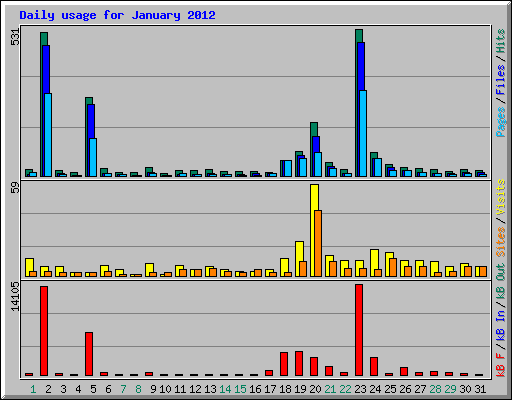Click the chart title 'Daily usage for January 2012'
The image size is (512, 400).
click(117, 15)
